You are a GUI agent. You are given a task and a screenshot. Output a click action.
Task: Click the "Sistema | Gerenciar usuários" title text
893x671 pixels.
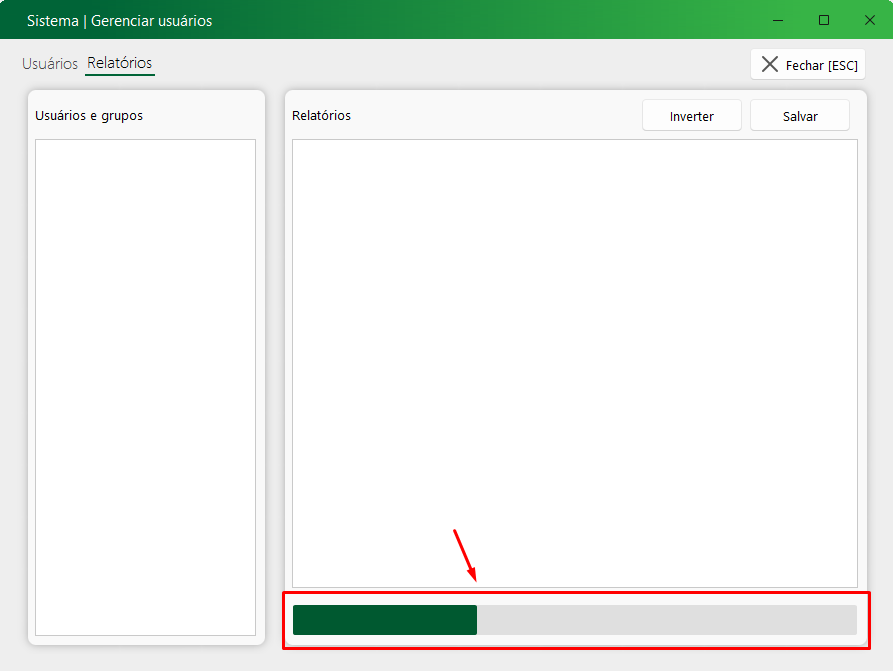click(119, 20)
